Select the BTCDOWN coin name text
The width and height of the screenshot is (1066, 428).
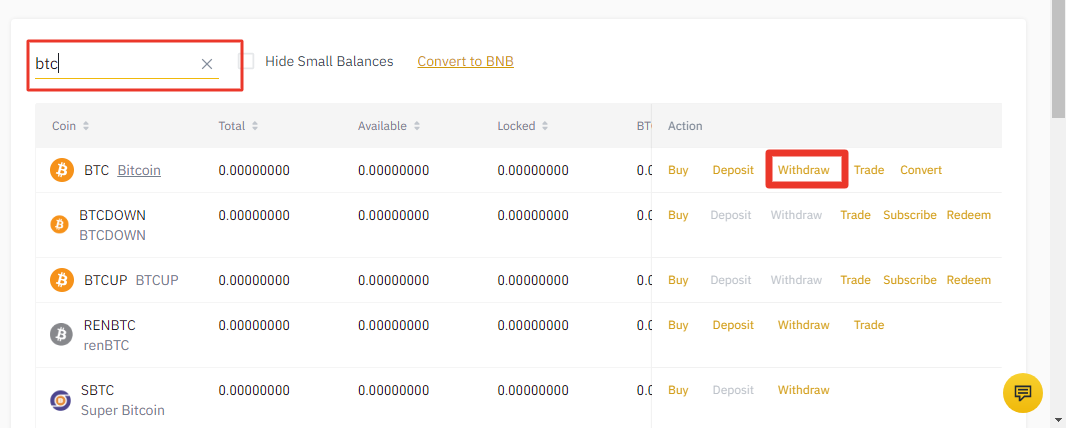click(x=112, y=215)
